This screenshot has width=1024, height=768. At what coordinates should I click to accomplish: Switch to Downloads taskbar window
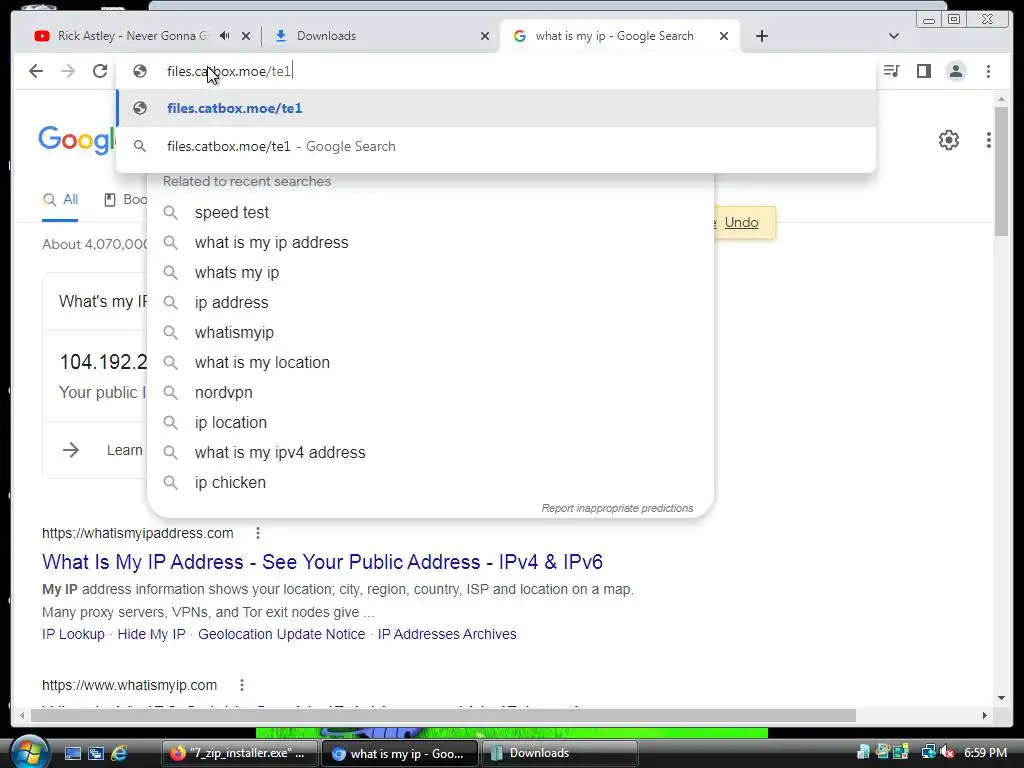(x=560, y=754)
